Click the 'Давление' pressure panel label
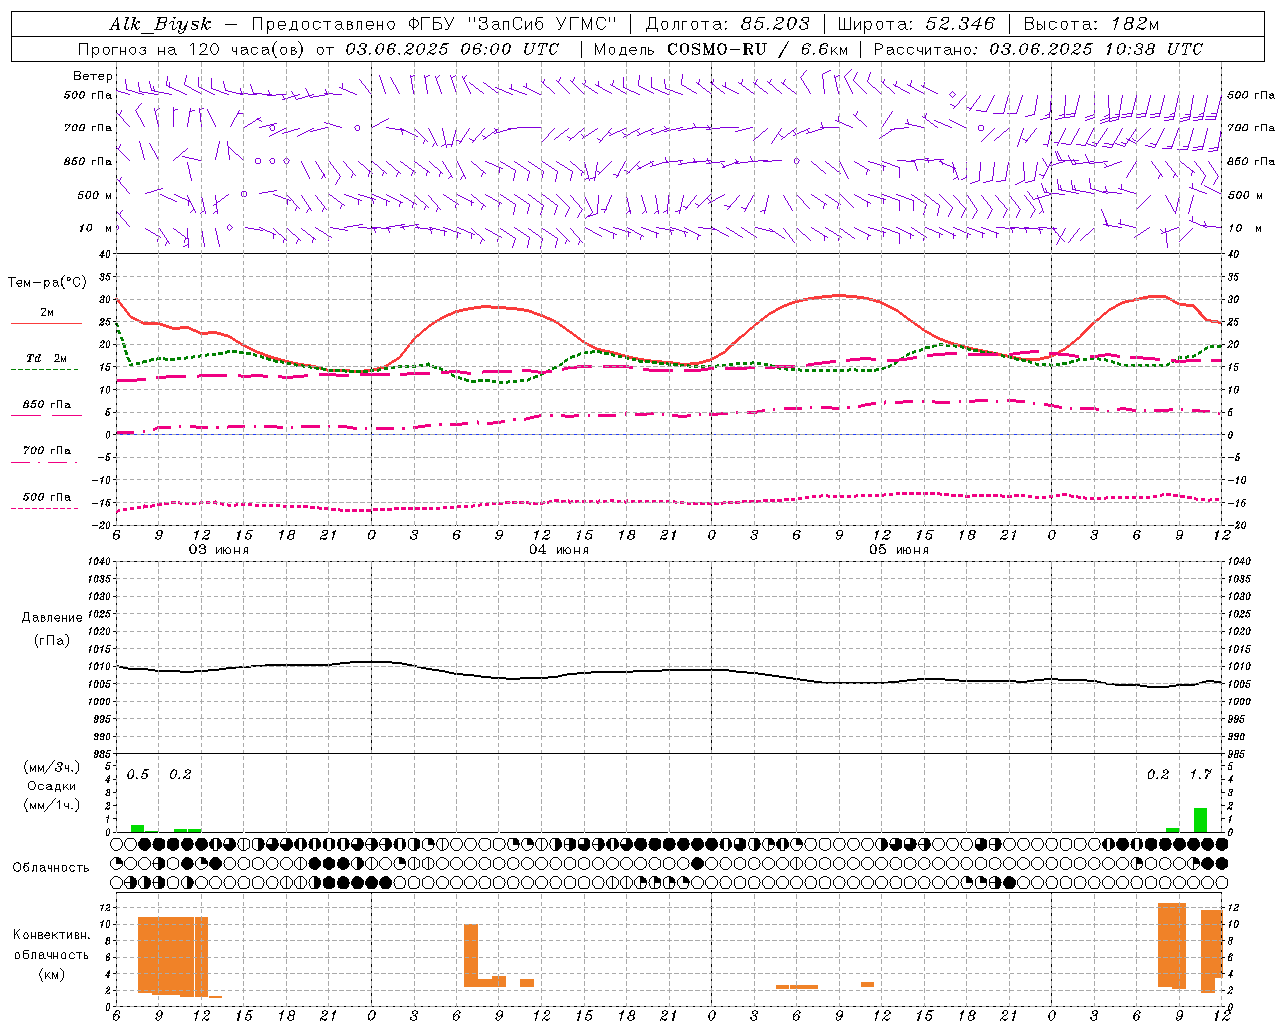Screen dimensions: 1280x1024 [52, 618]
